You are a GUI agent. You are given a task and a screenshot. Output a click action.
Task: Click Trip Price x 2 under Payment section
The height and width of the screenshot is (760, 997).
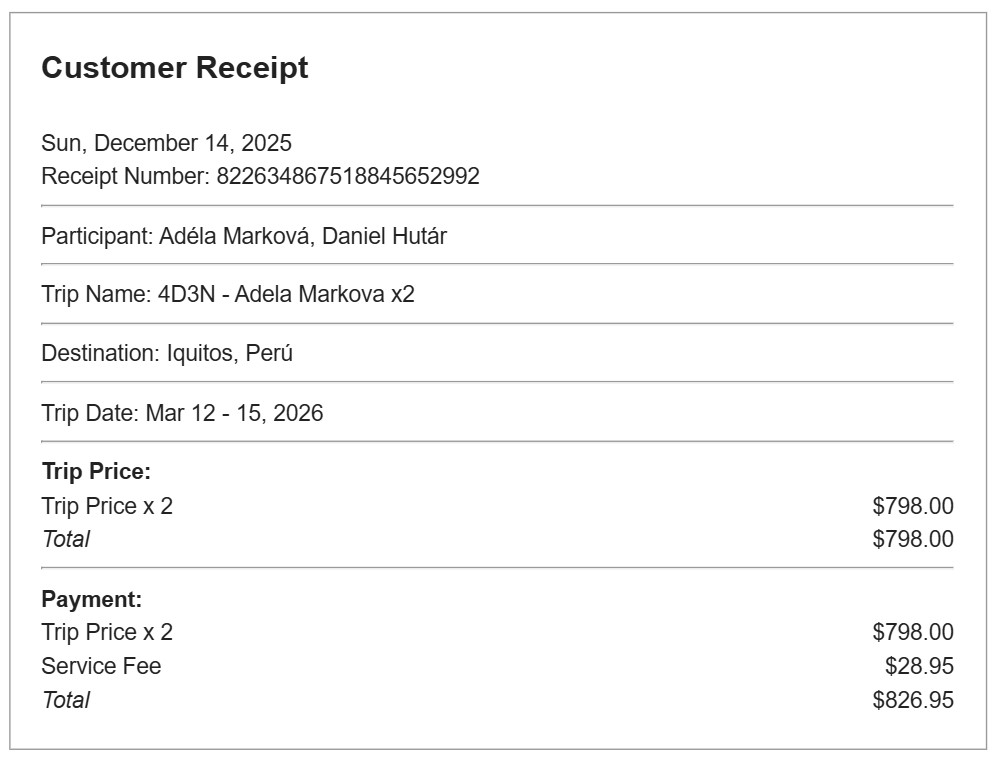pos(107,632)
